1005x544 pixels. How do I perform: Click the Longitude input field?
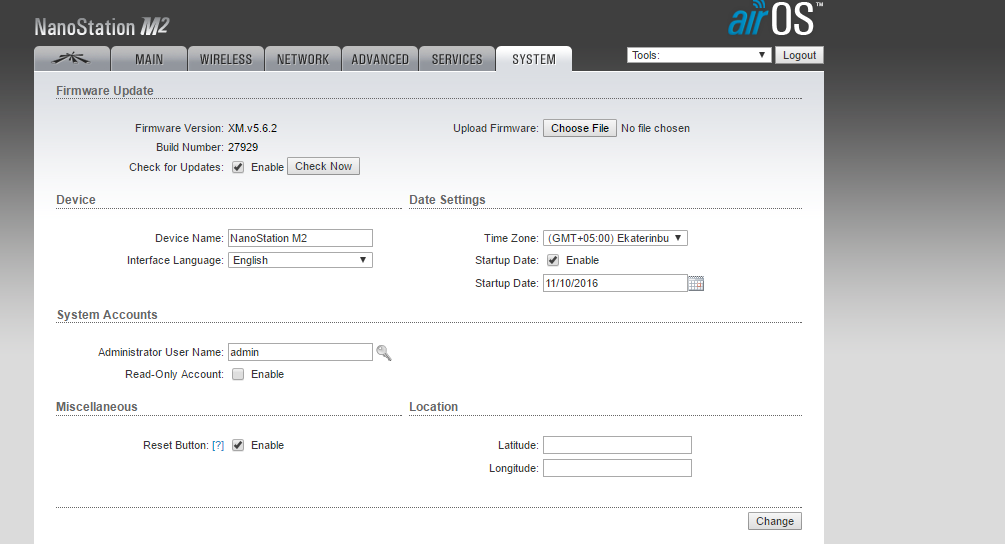617,468
